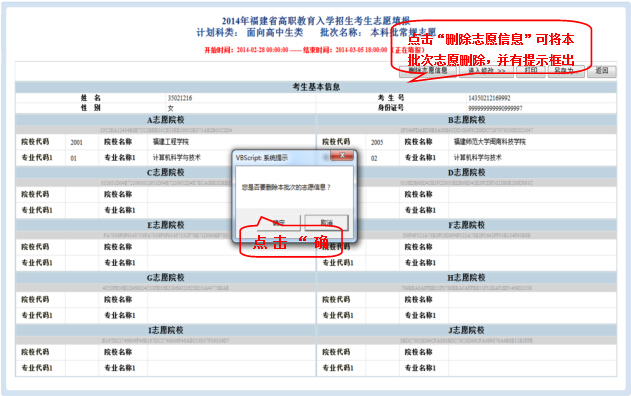Select A志愿 school name 福建工程学院
Screen dimensions: 631x396
point(171,142)
